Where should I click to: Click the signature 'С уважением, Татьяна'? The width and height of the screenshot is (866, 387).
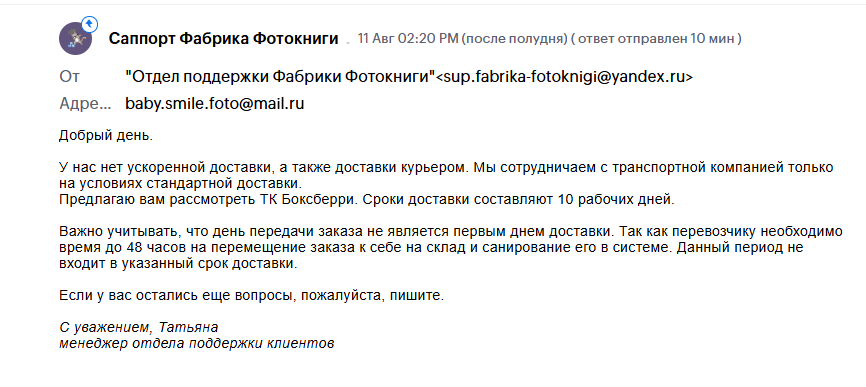[139, 328]
